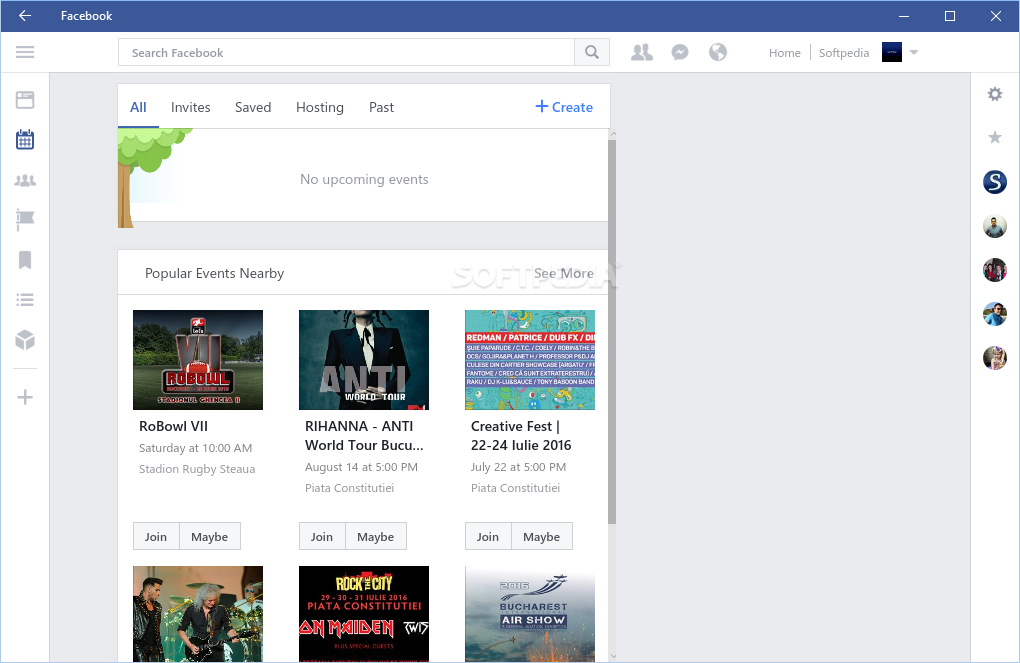Screen dimensions: 1020x663
Task: Join the Creative Fest event
Action: point(488,536)
